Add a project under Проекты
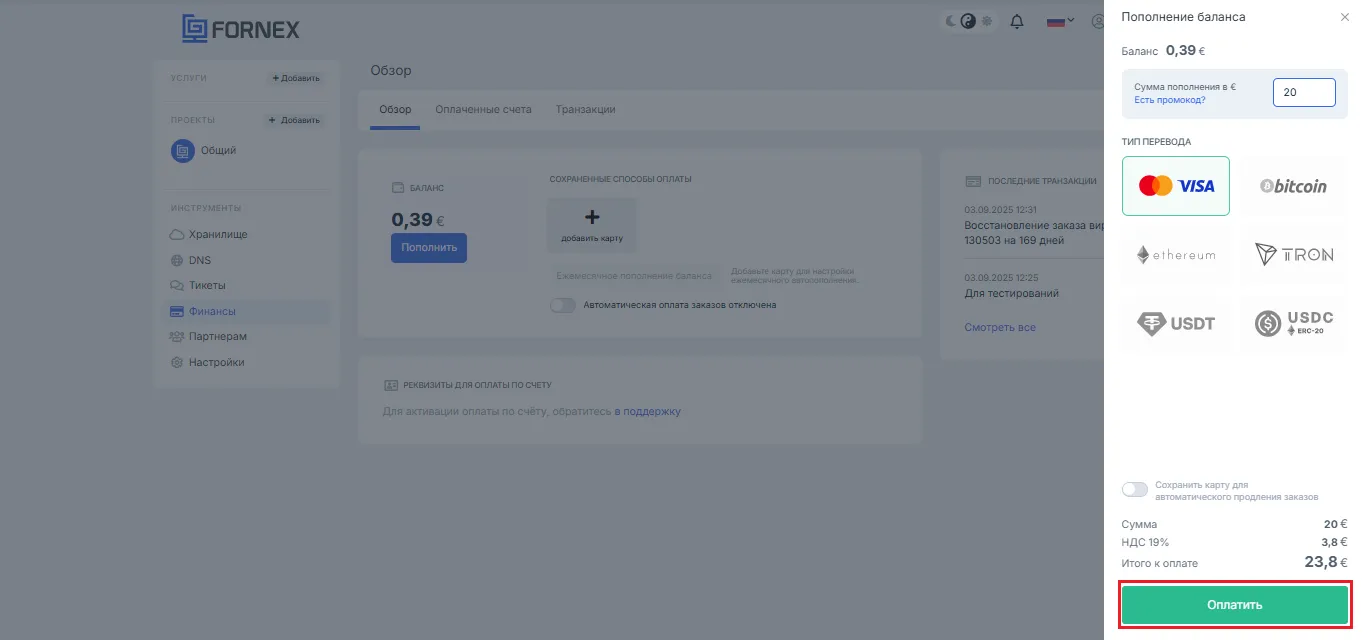The height and width of the screenshot is (640, 1366). coord(296,120)
